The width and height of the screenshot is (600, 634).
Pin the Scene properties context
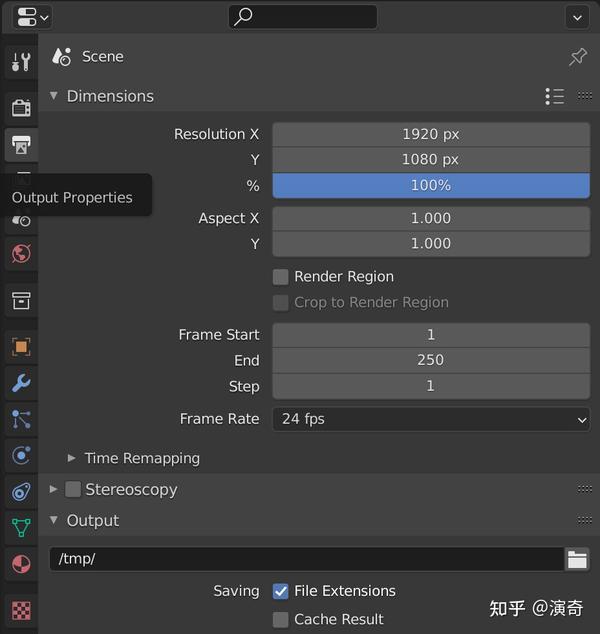(578, 57)
